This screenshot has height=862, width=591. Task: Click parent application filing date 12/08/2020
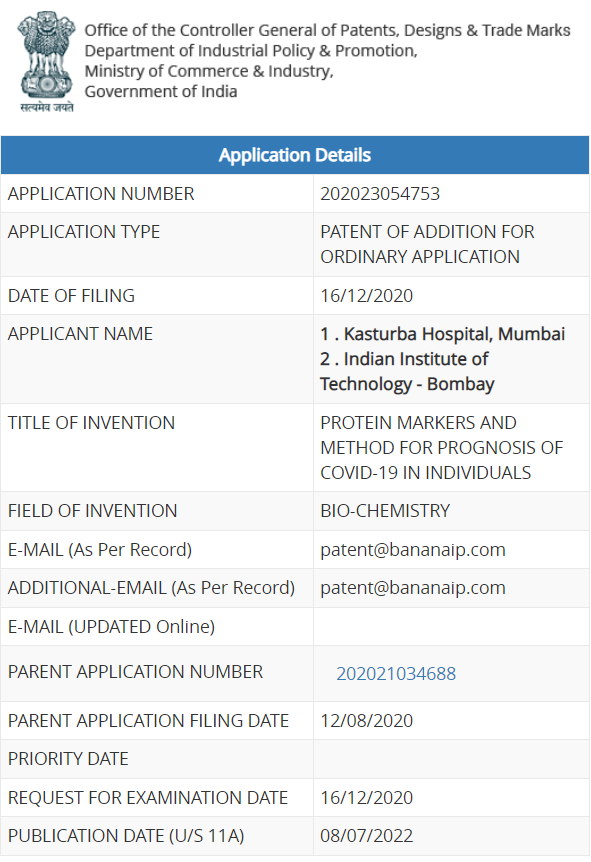pyautogui.click(x=366, y=720)
